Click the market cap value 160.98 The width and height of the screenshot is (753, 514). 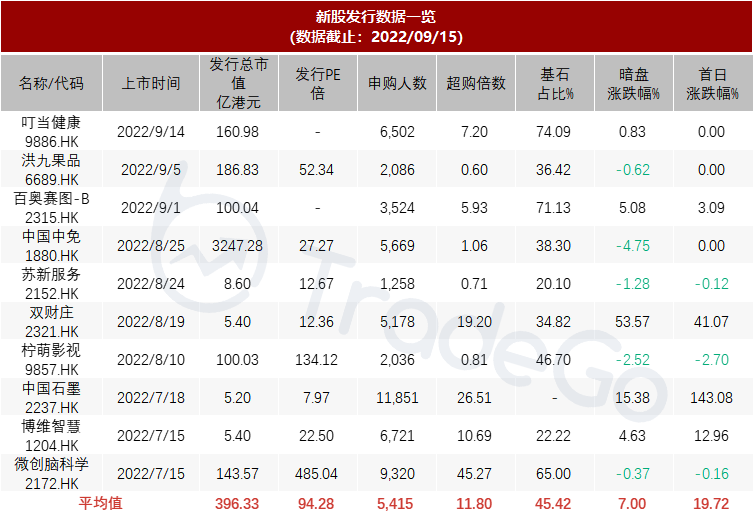237,132
